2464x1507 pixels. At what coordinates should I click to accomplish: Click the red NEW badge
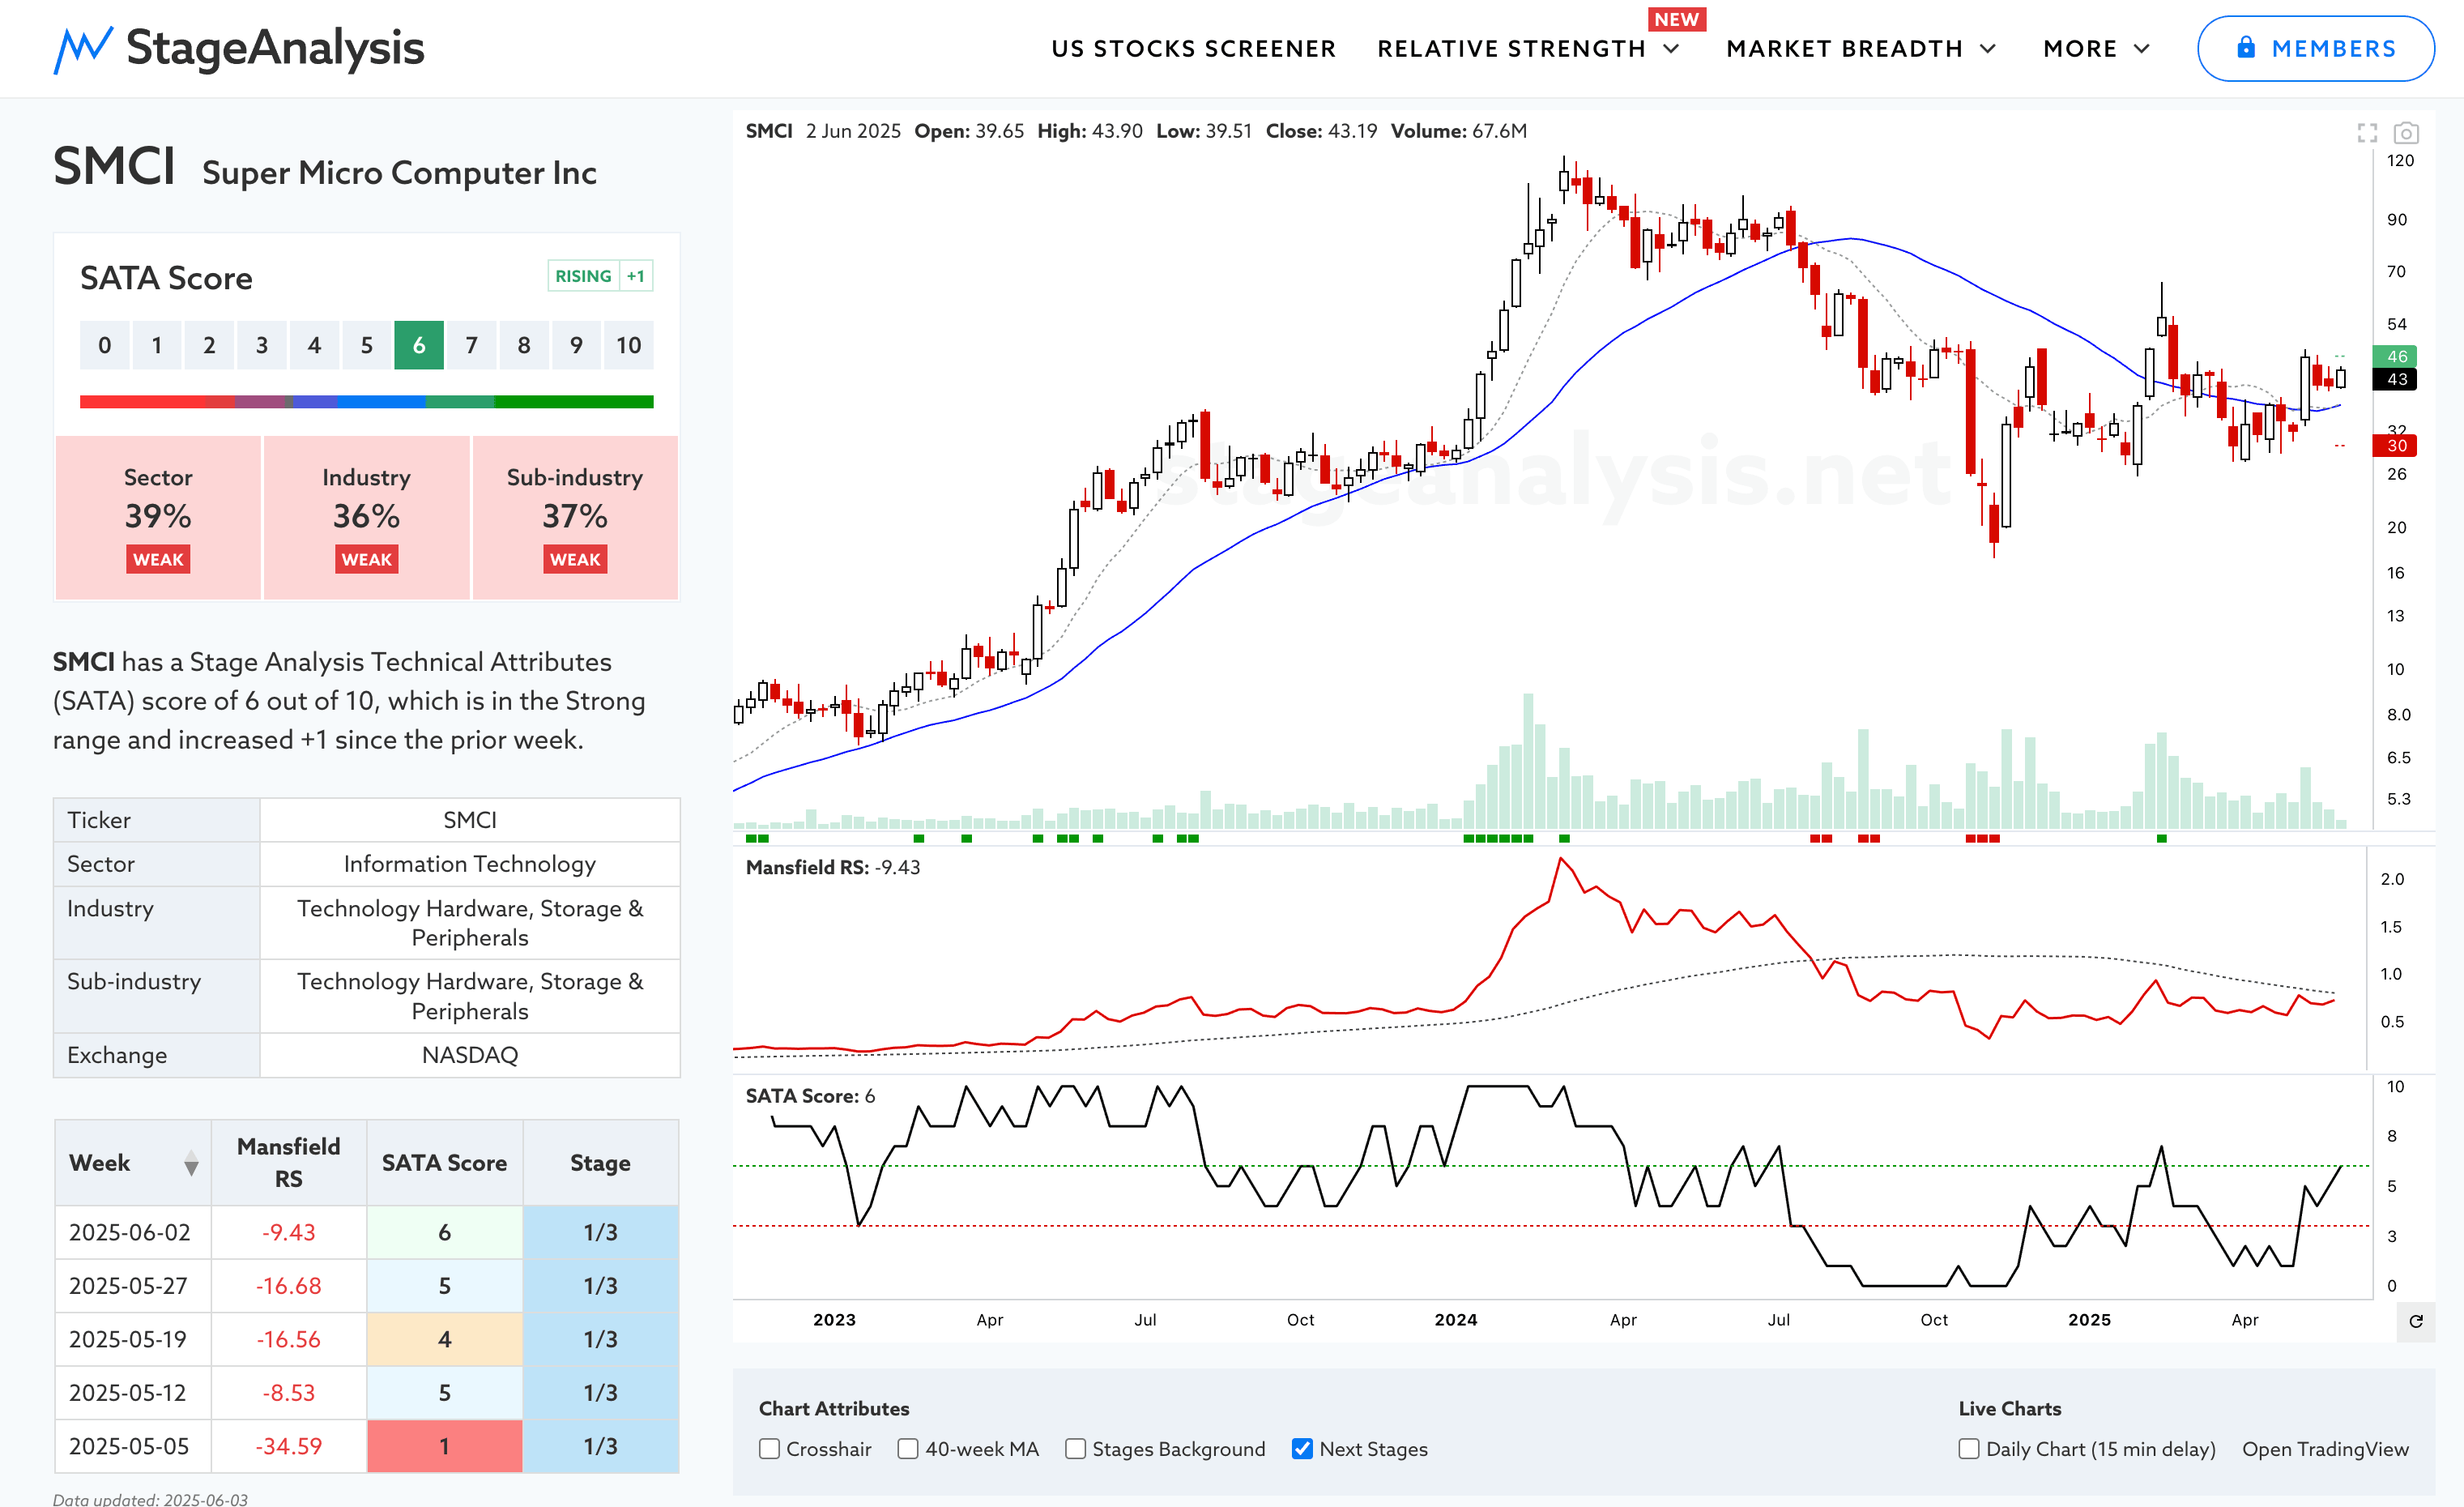click(x=1677, y=20)
